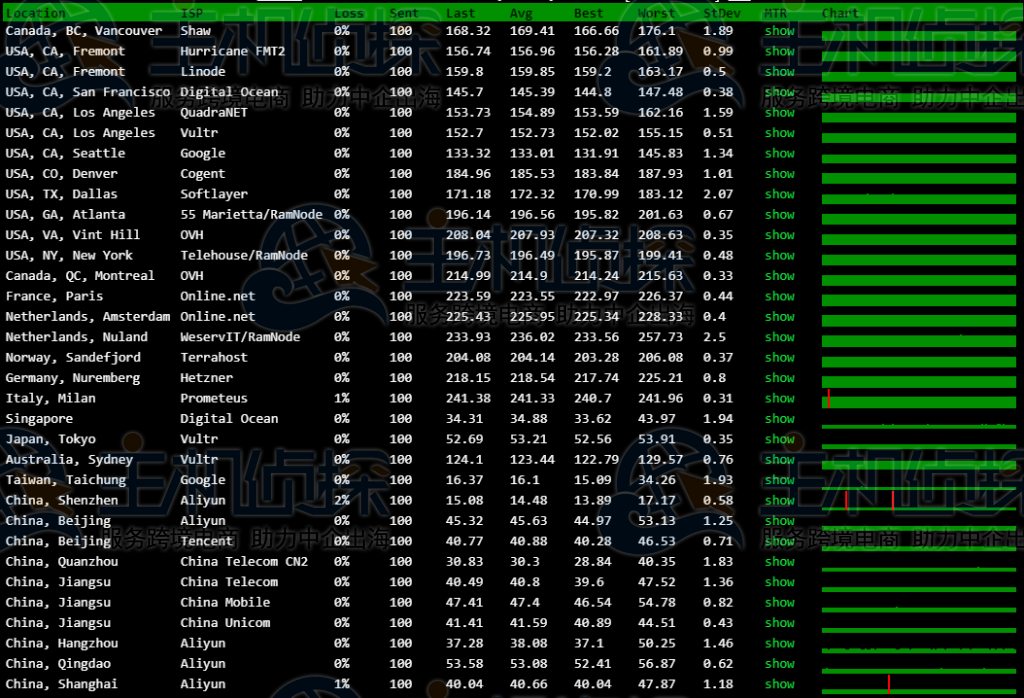Select the 'China Telecom CN2' ISP cell
The image size is (1024, 698).
(x=244, y=562)
